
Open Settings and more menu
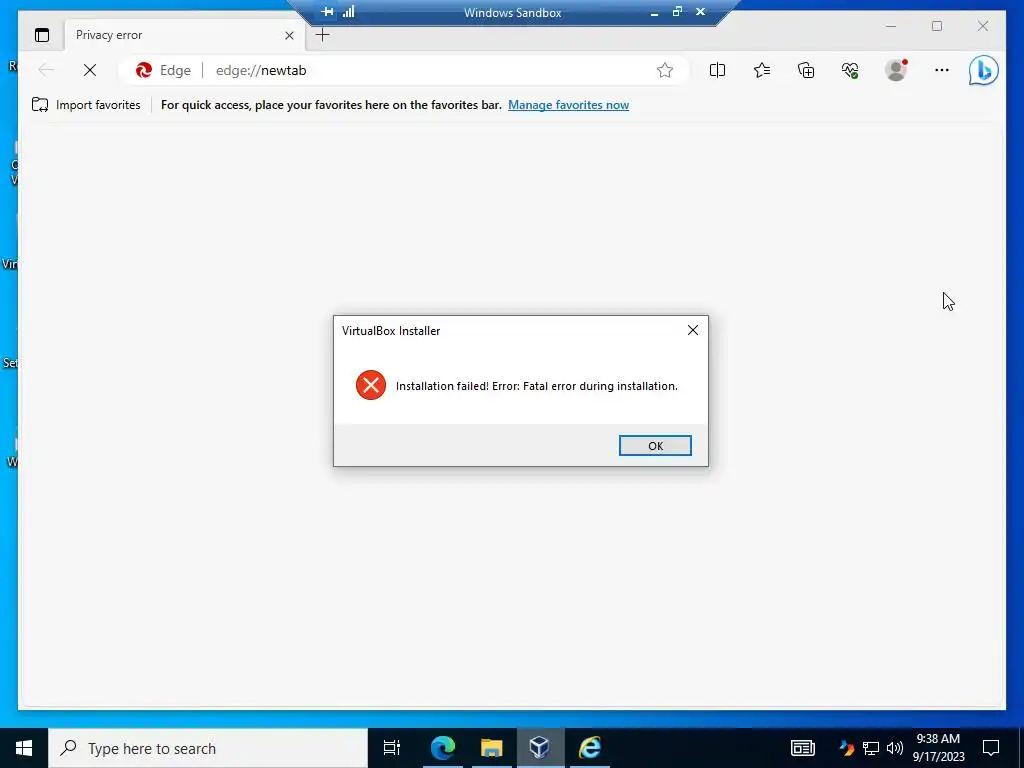(x=942, y=70)
